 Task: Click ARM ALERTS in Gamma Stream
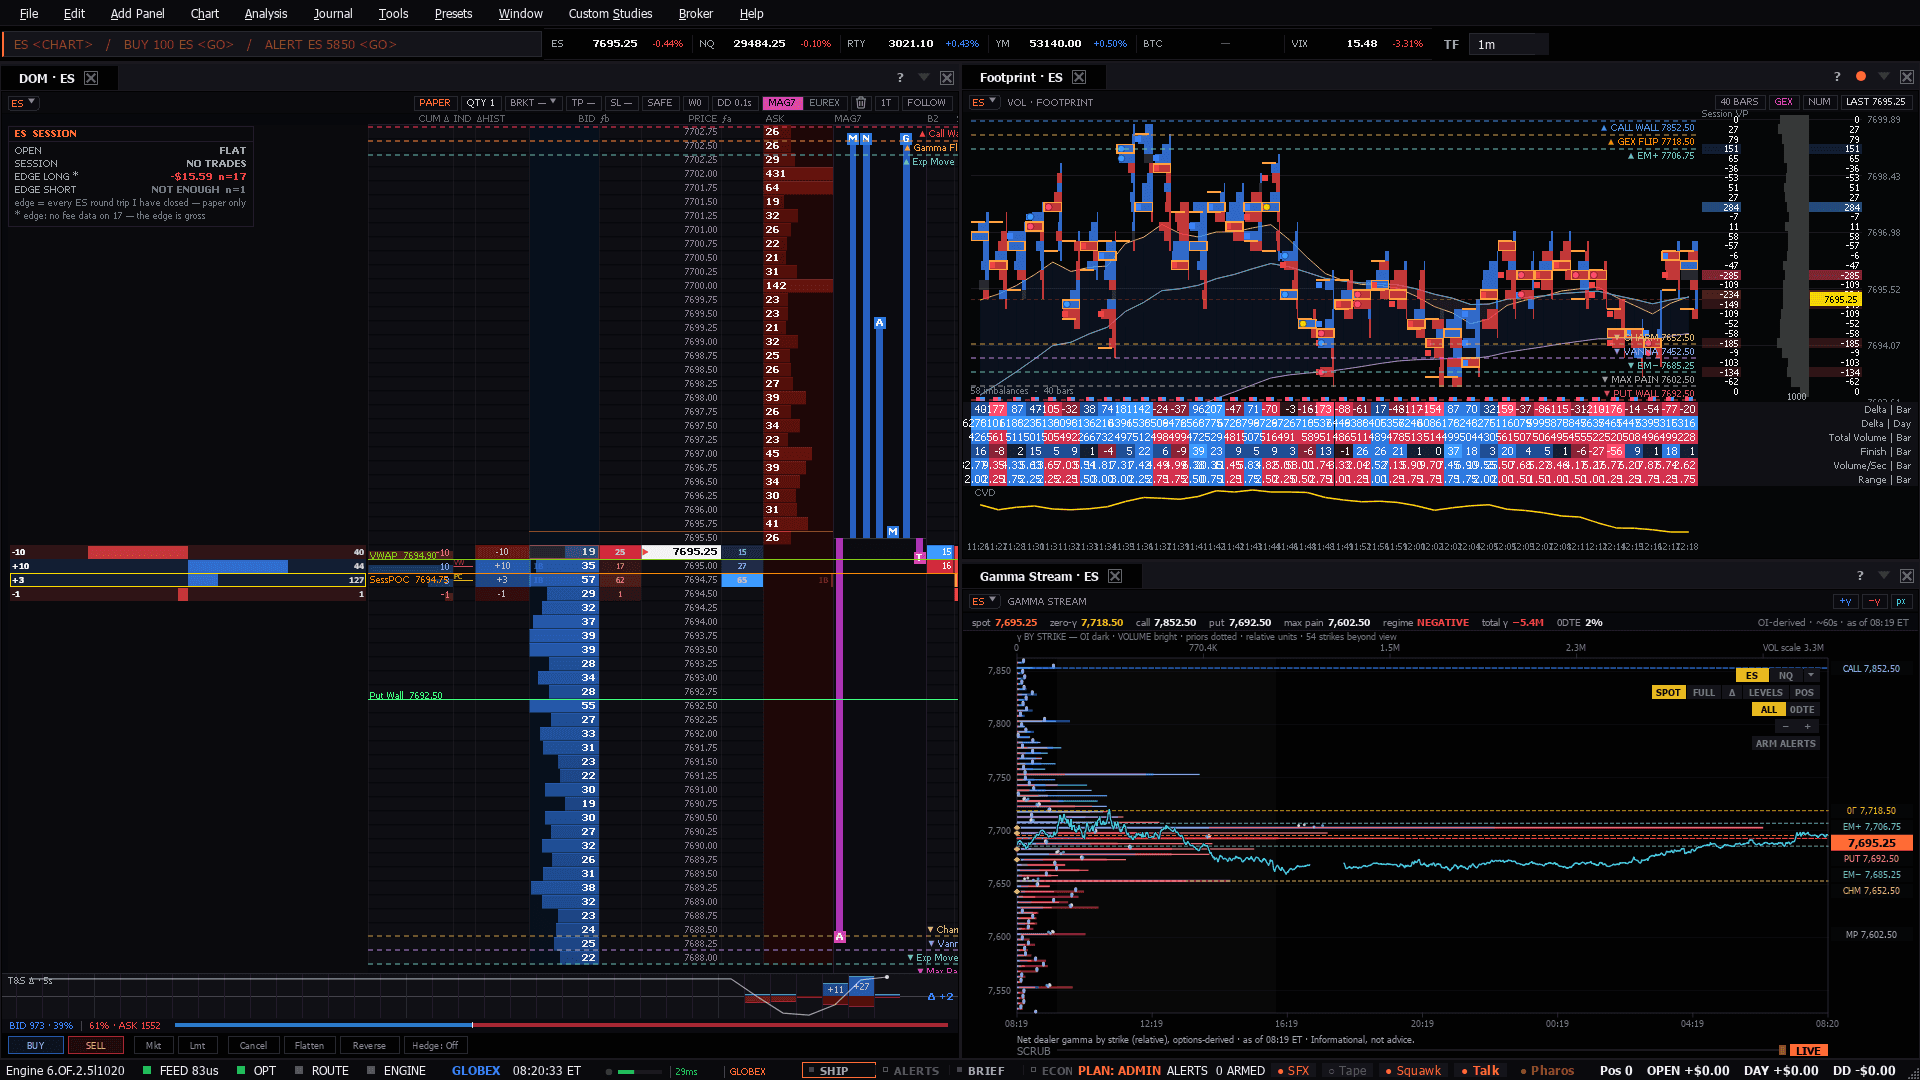click(x=1785, y=744)
